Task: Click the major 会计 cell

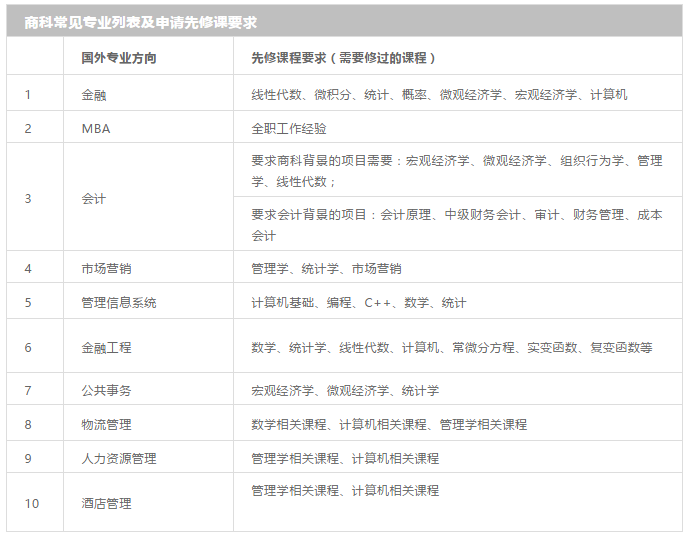Action: pos(94,198)
